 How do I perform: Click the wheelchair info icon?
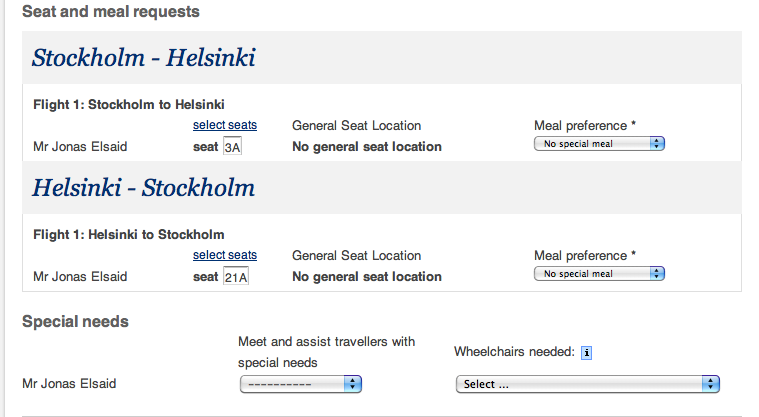(x=587, y=352)
